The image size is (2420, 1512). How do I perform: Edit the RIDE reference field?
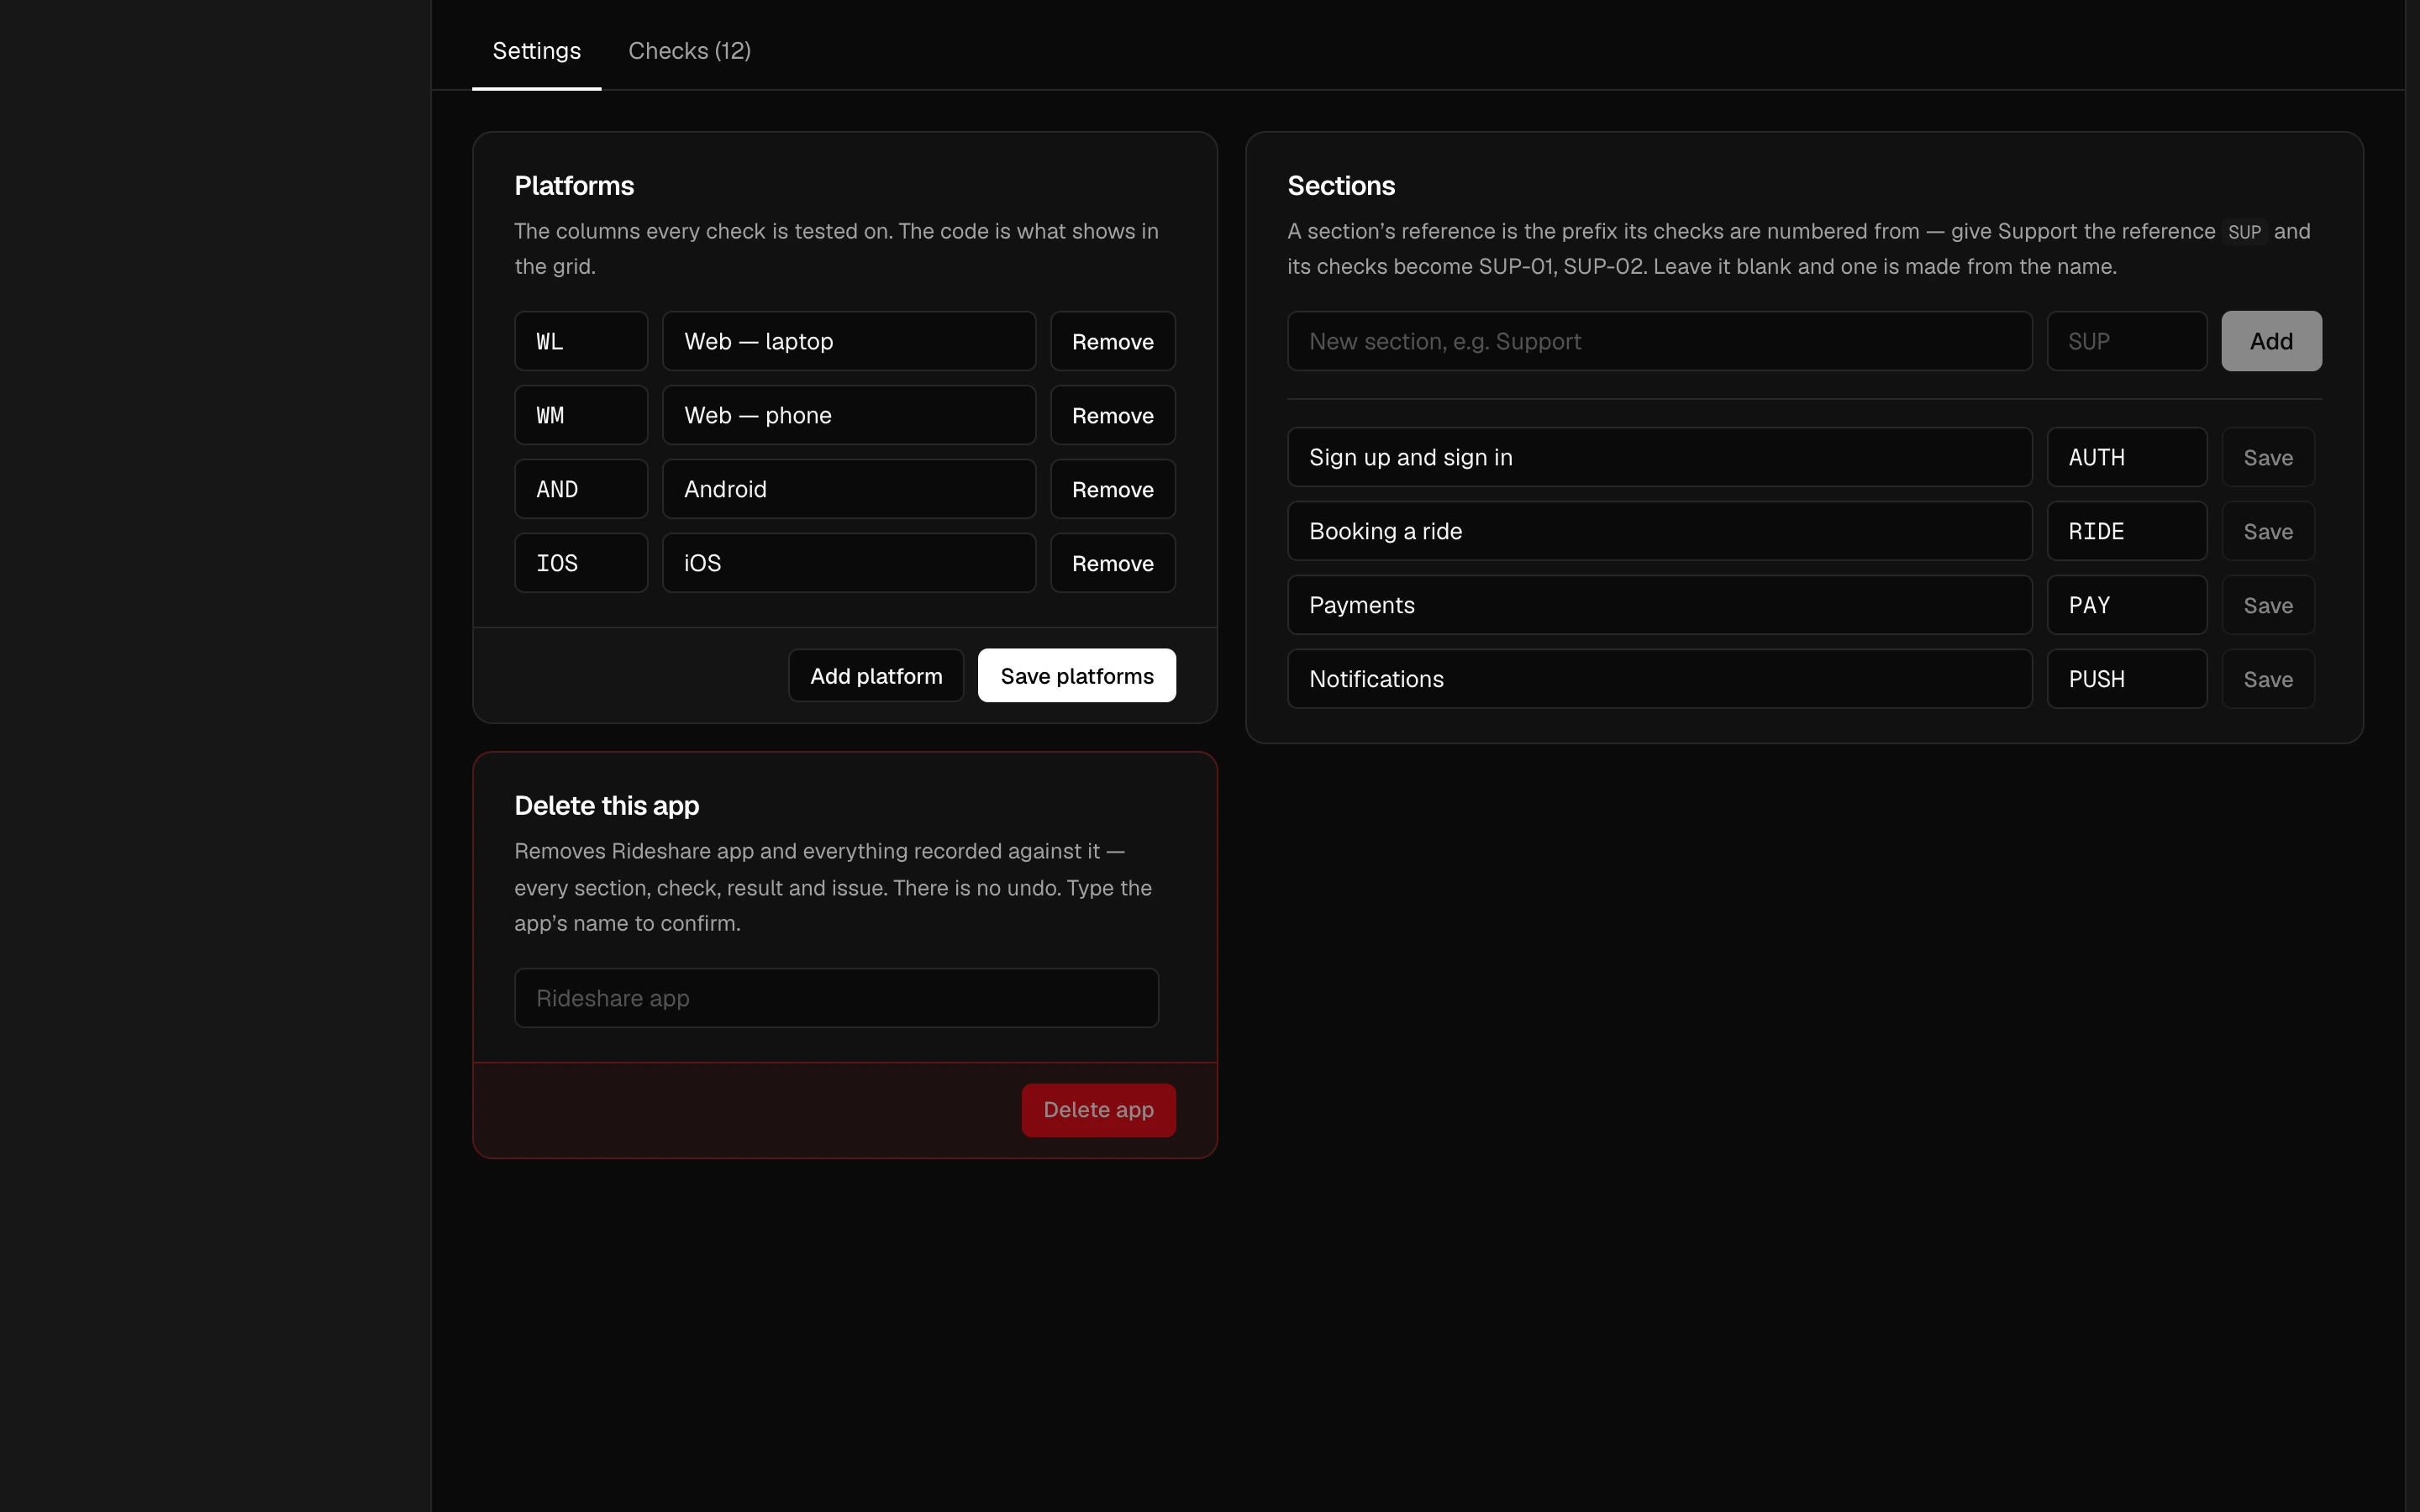pyautogui.click(x=2127, y=531)
